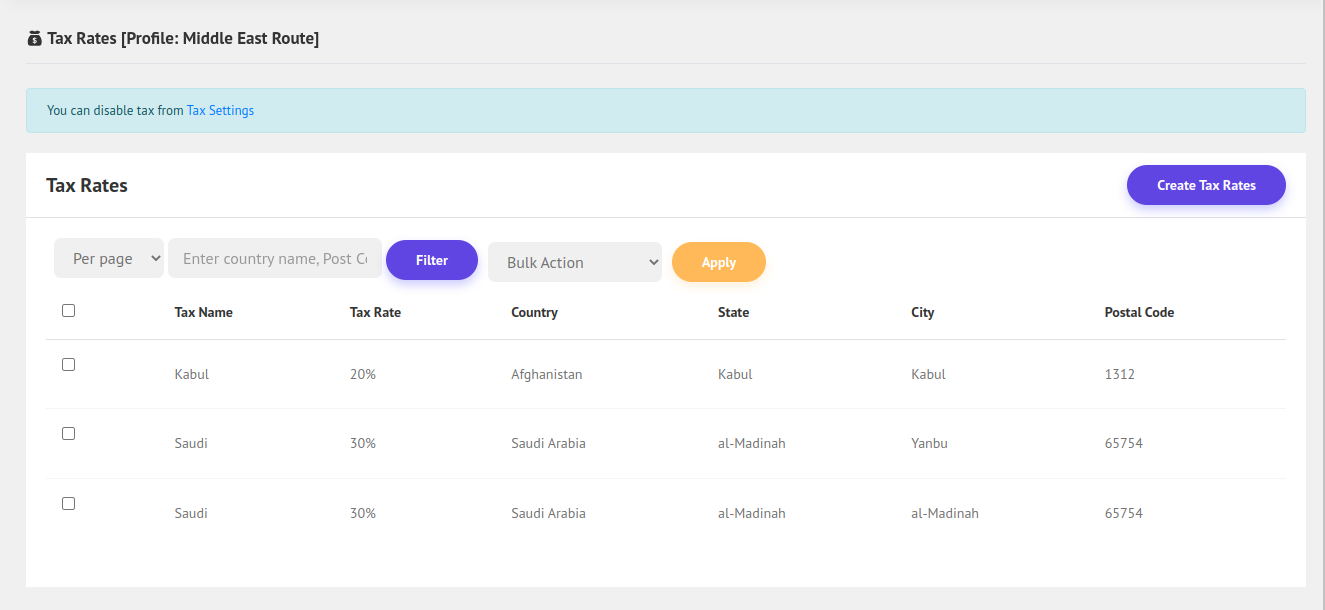Expand the Bulk Action dropdown
The width and height of the screenshot is (1325, 610).
575,262
